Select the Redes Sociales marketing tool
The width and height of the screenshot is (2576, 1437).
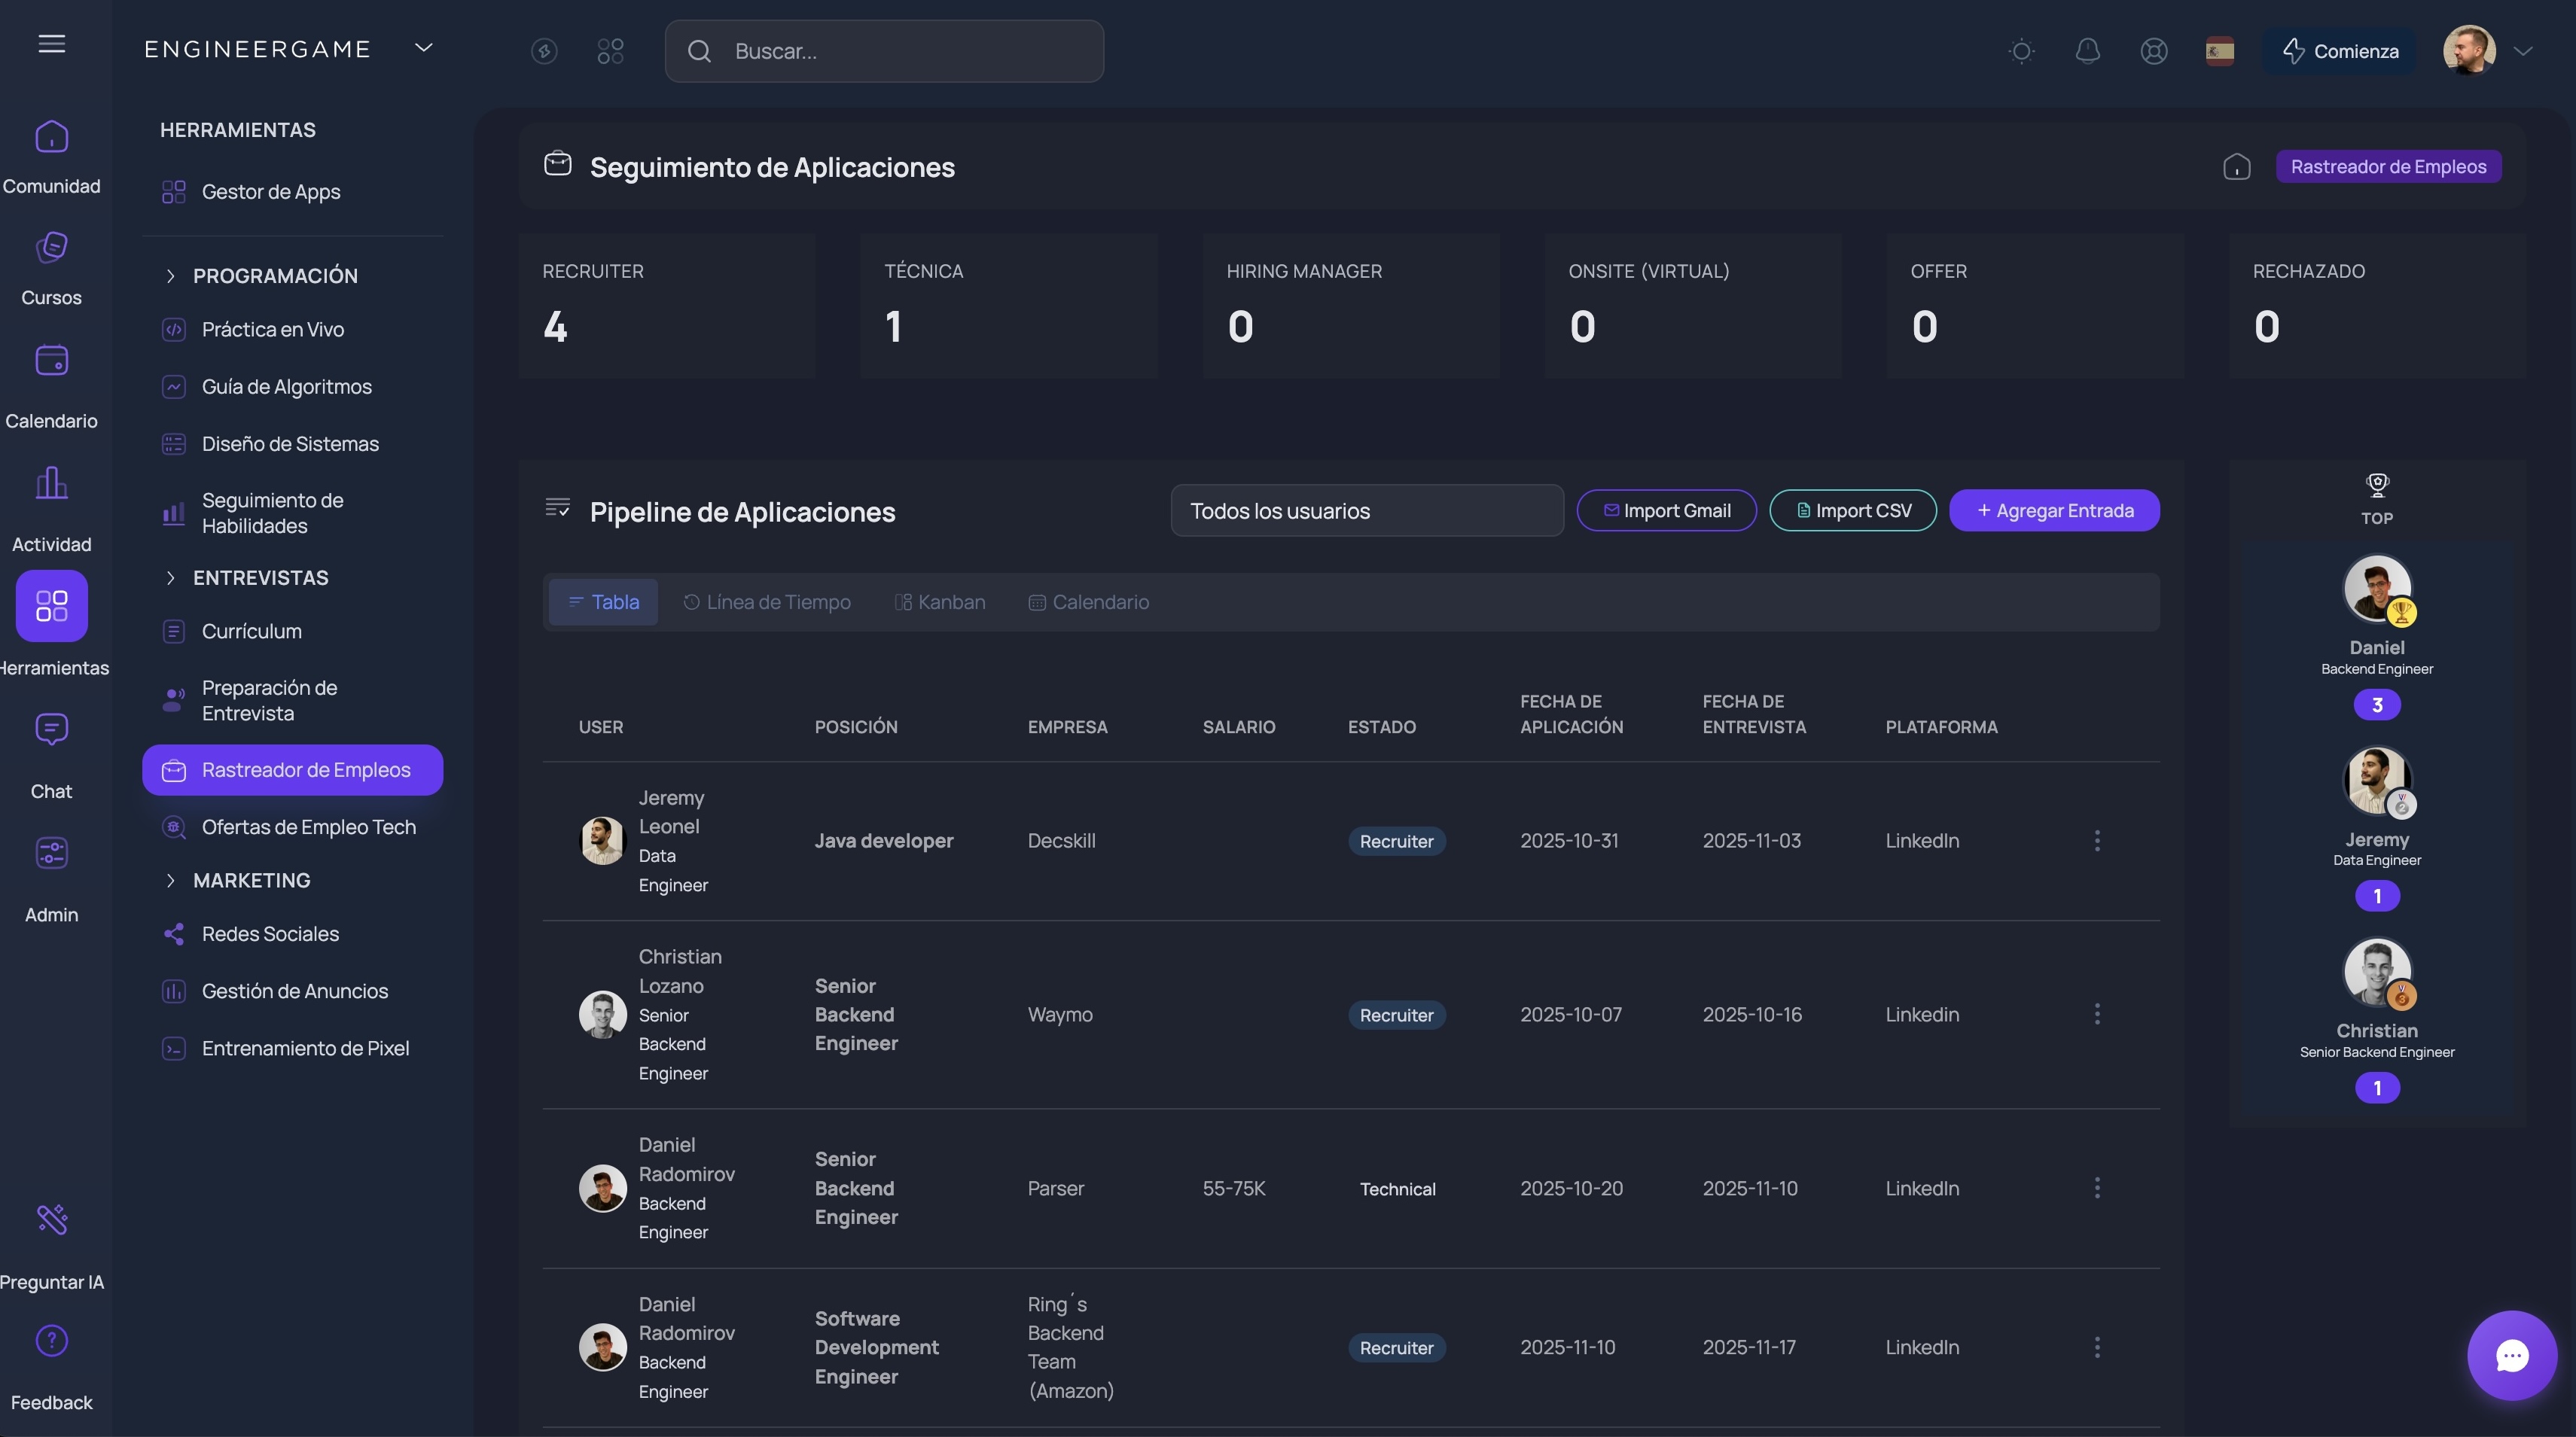(x=271, y=933)
